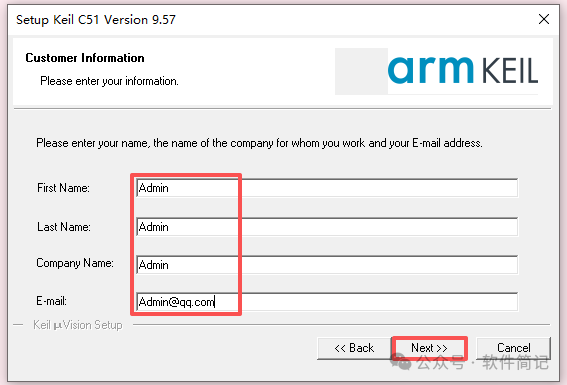Screen dimensions: 567x385
Task: Focus the First Name input field
Action: coord(327,188)
